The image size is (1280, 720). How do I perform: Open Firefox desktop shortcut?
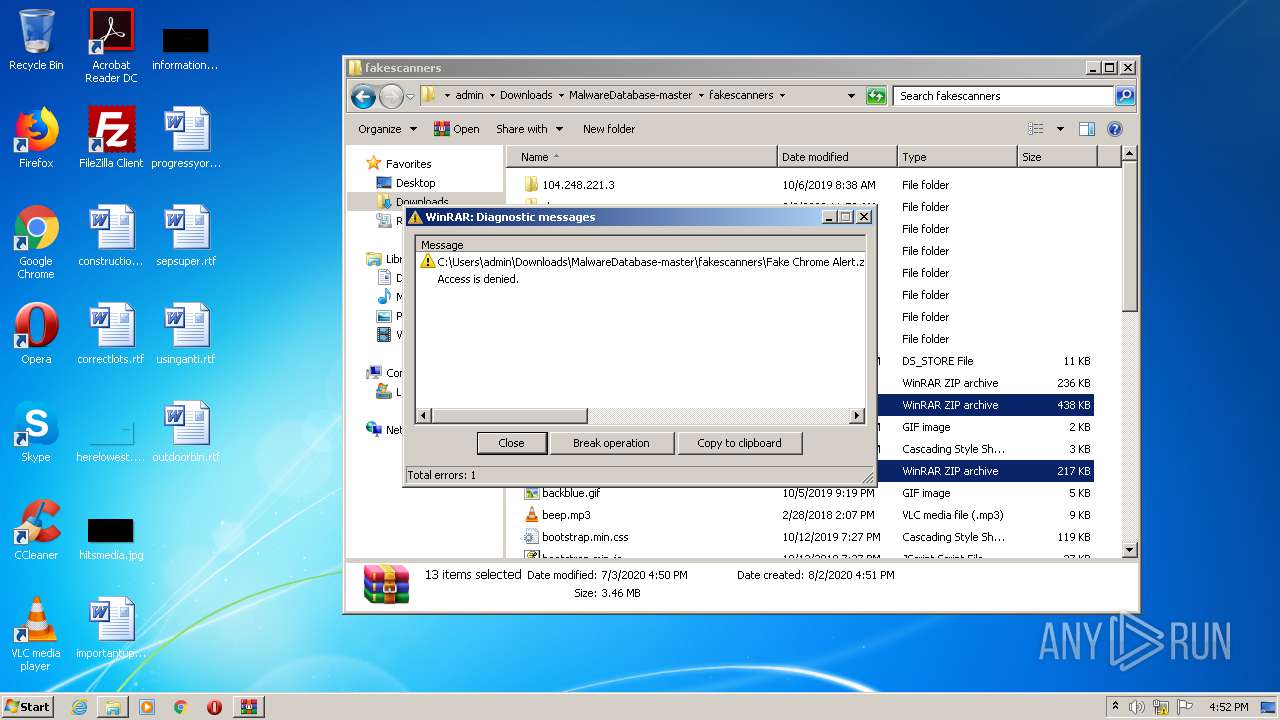point(36,138)
